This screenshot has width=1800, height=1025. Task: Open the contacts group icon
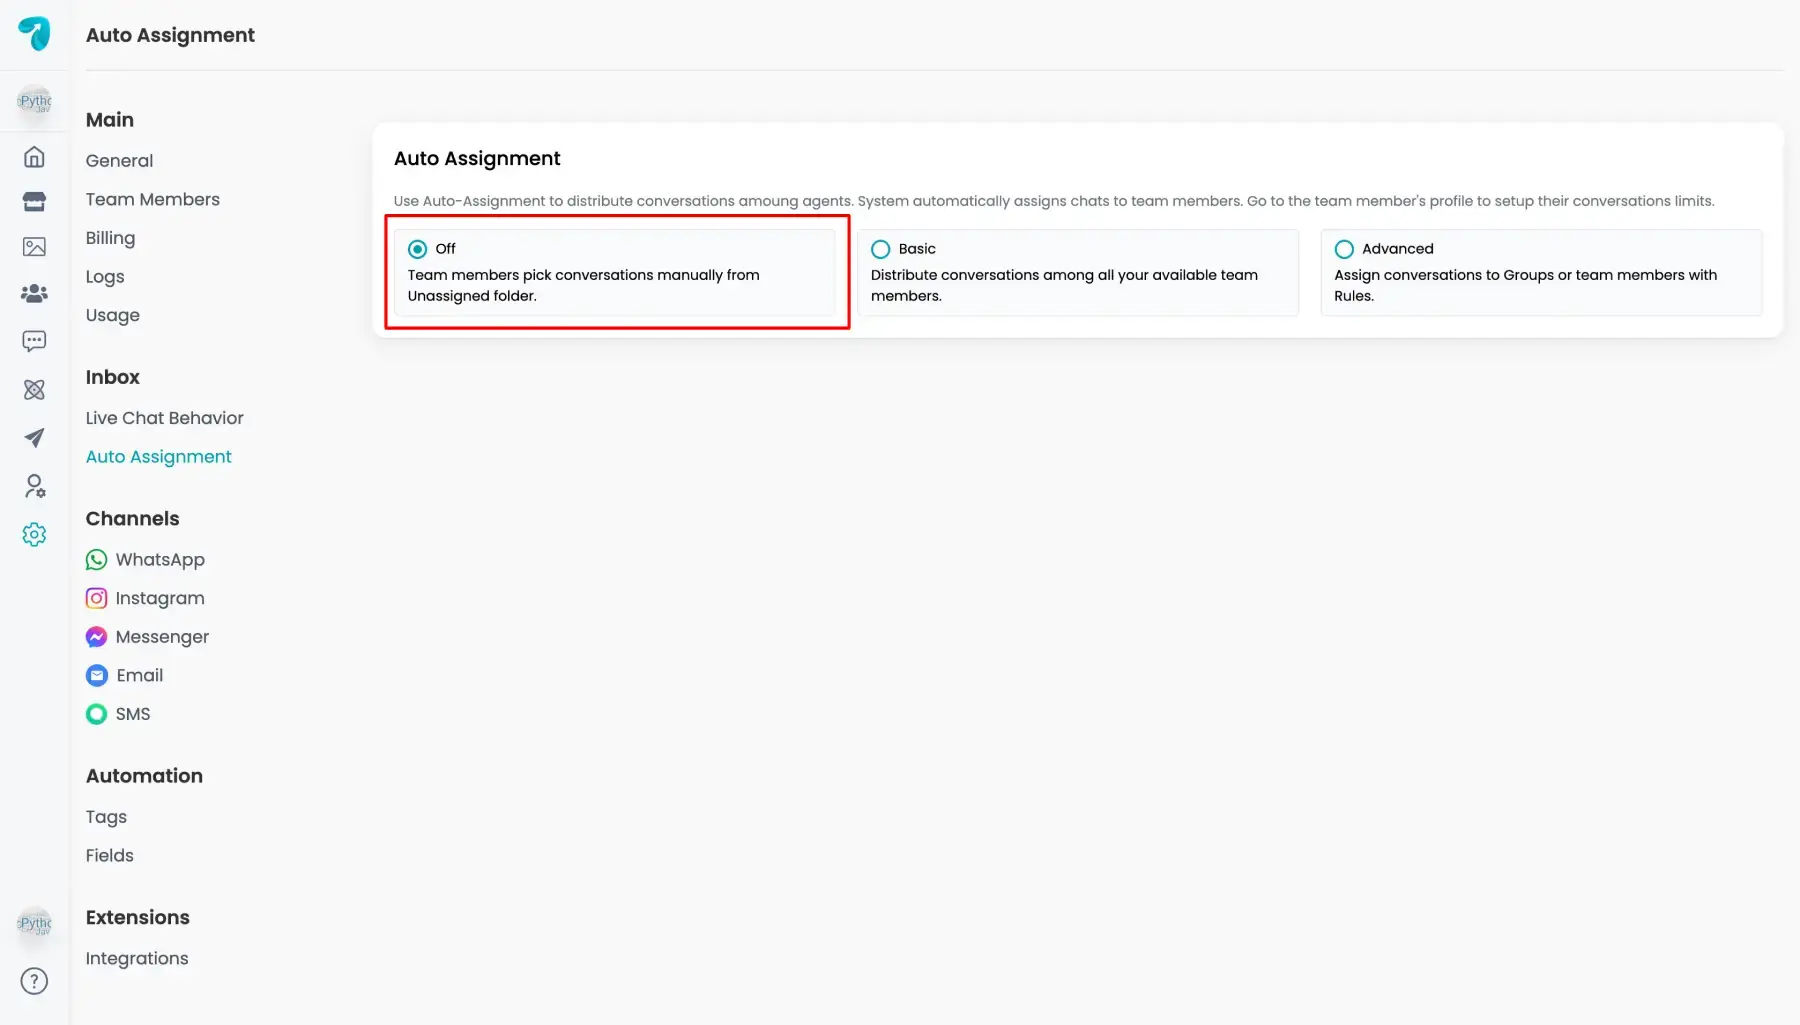[x=34, y=293]
